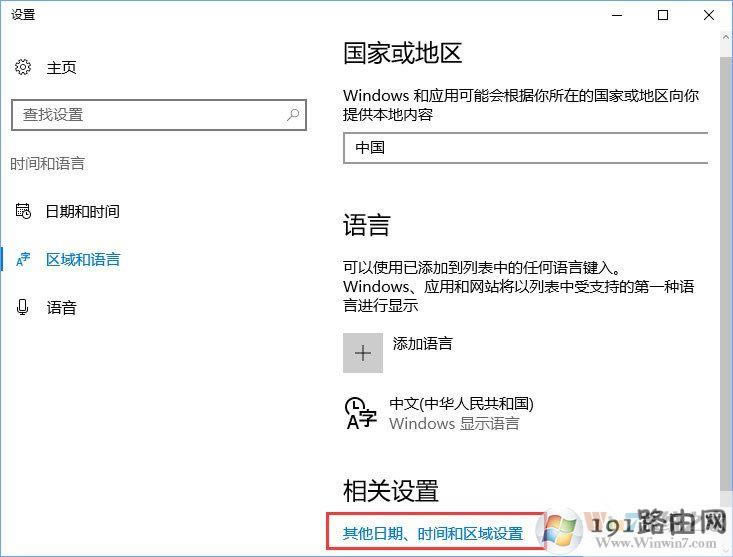Image resolution: width=733 pixels, height=557 pixels.
Task: Select the 区域和语言 page
Action: (x=83, y=259)
